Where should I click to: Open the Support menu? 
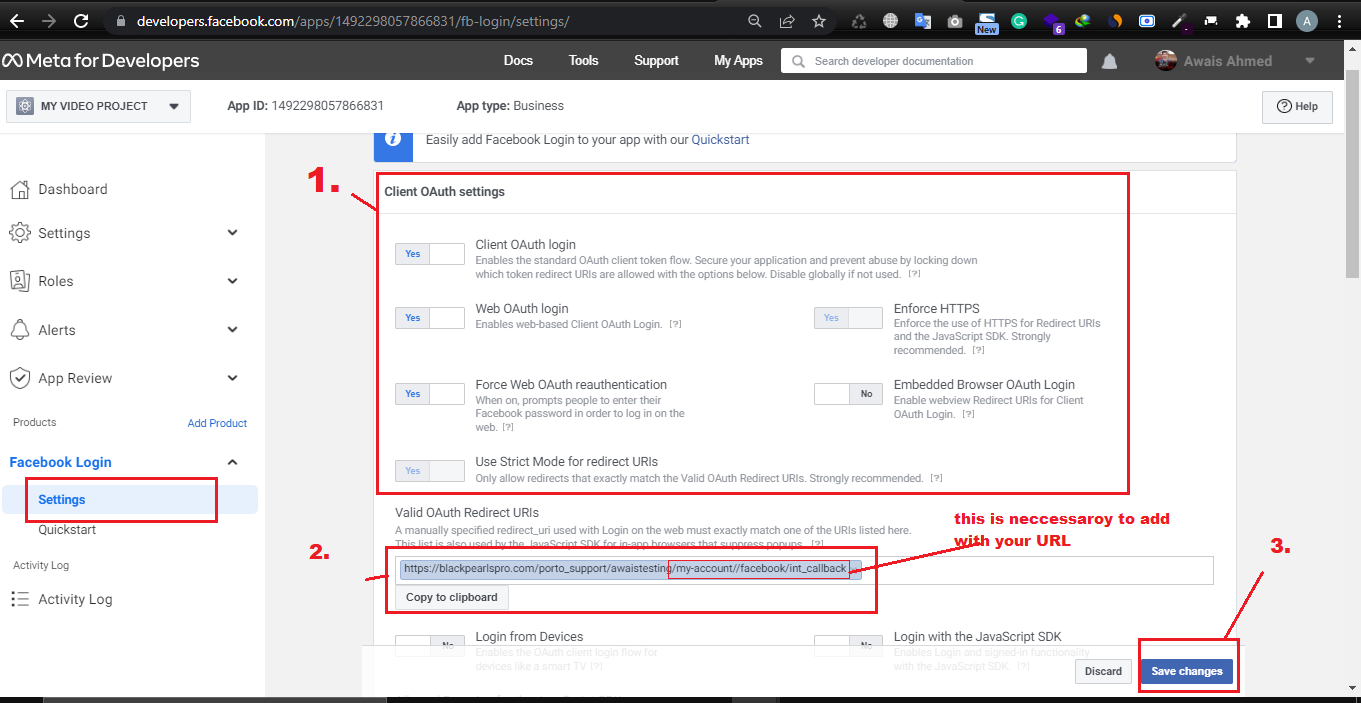coord(656,61)
